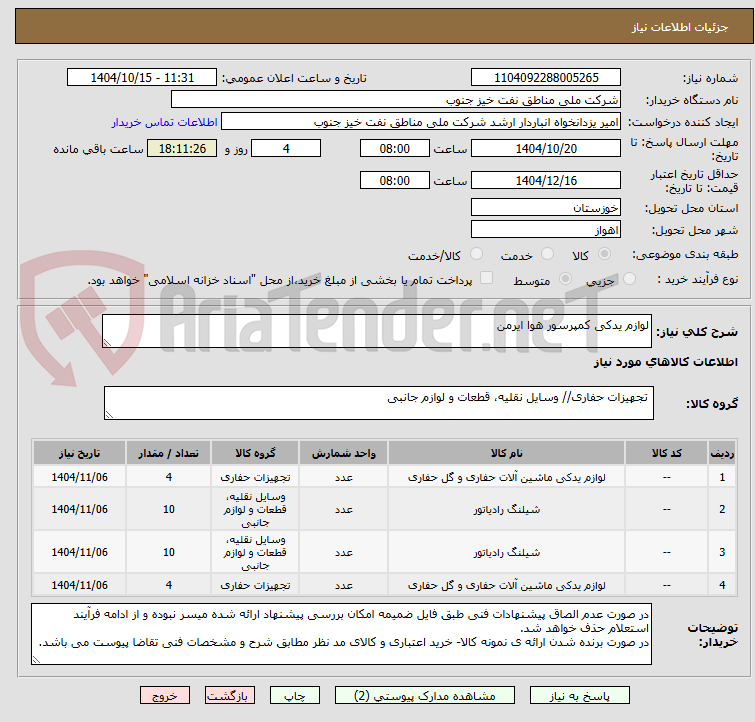This screenshot has width=755, height=722.
Task: Click the description box لوازم یدکی کمپرسور هوا ایرمن
Action: tap(377, 331)
